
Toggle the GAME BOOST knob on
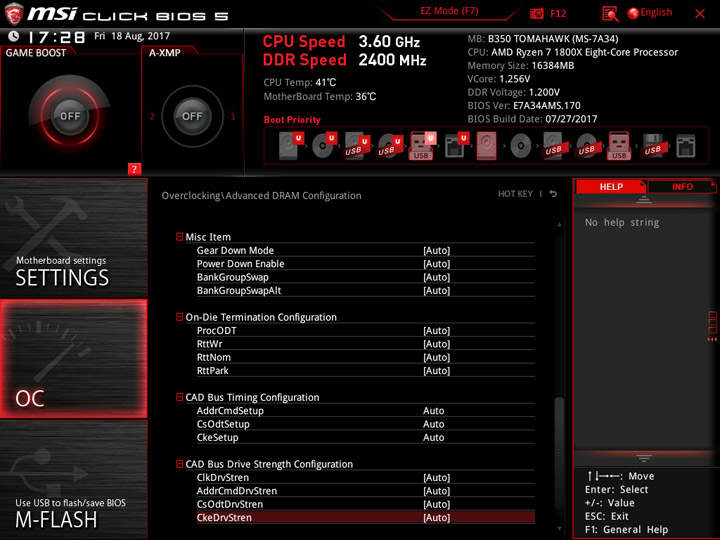(x=70, y=116)
